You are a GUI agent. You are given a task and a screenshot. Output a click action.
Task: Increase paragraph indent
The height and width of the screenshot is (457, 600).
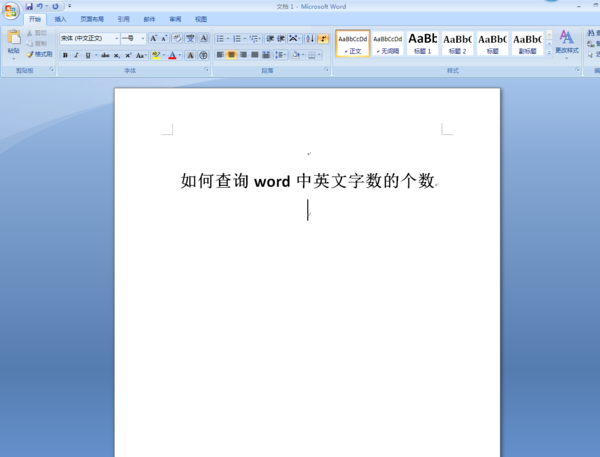281,39
